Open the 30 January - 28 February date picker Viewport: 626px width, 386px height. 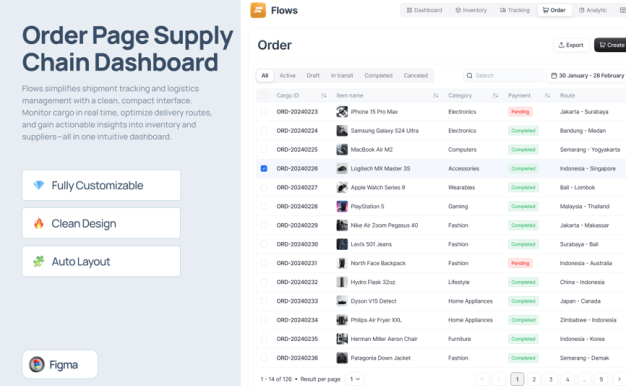[586, 75]
